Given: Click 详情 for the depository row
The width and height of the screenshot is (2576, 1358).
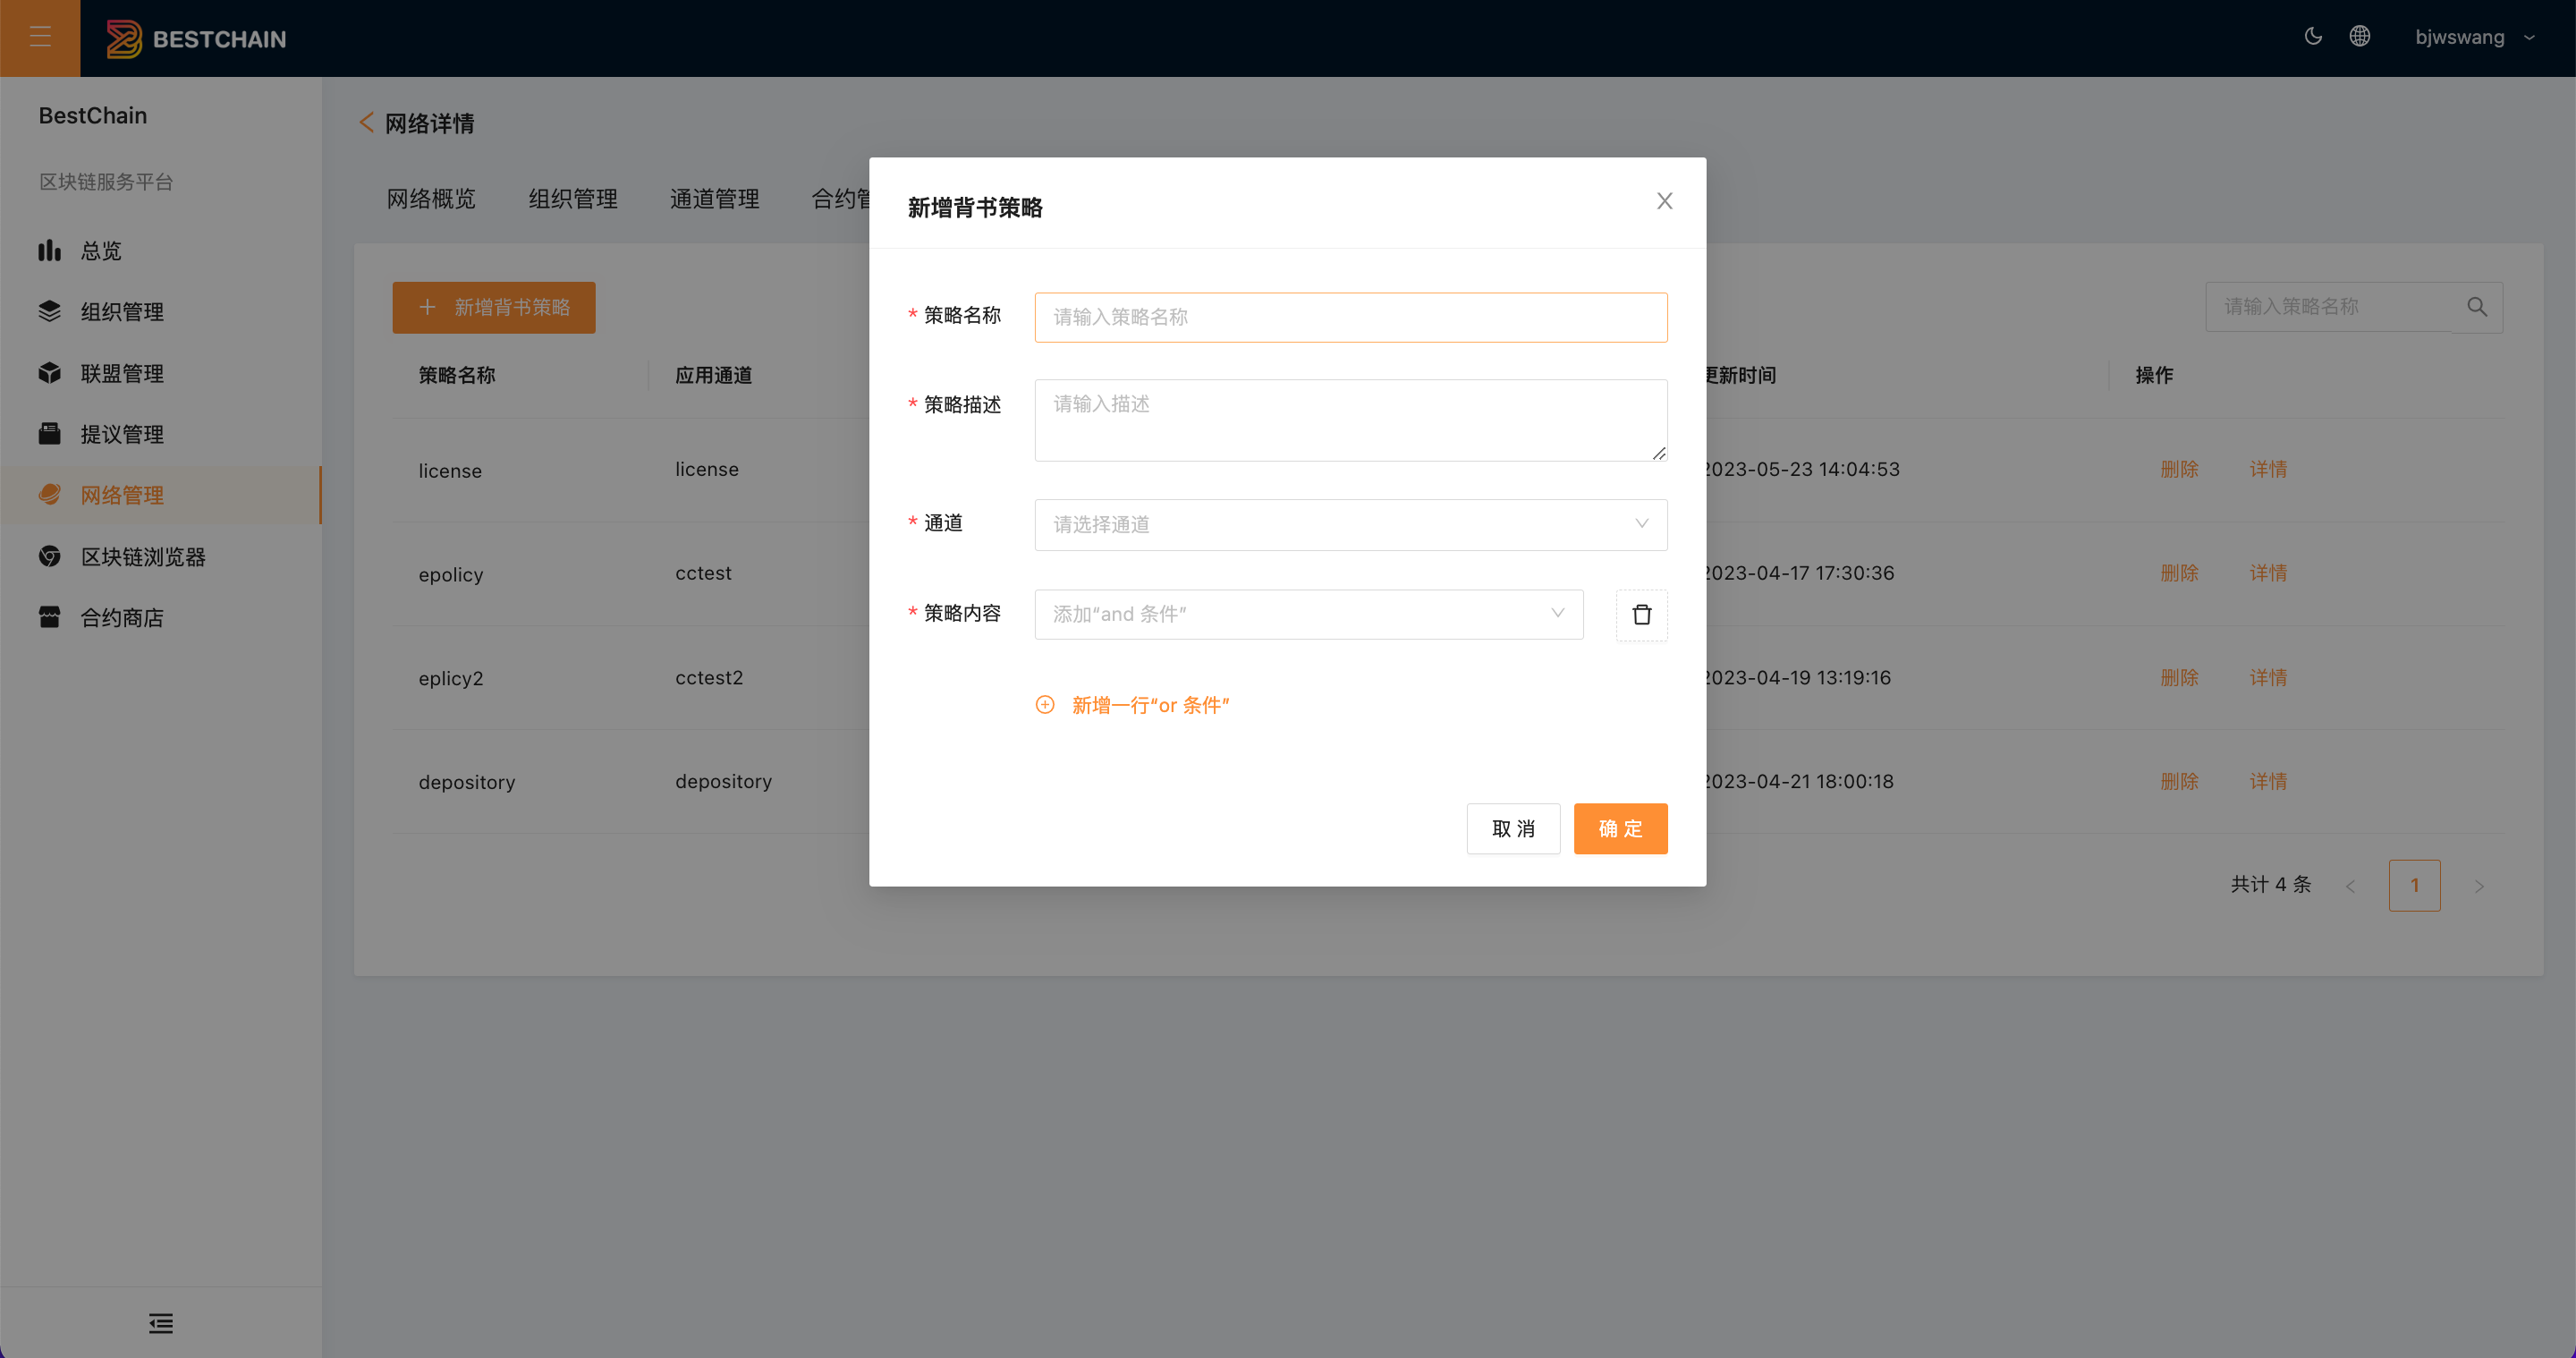Looking at the screenshot, I should 2268,781.
